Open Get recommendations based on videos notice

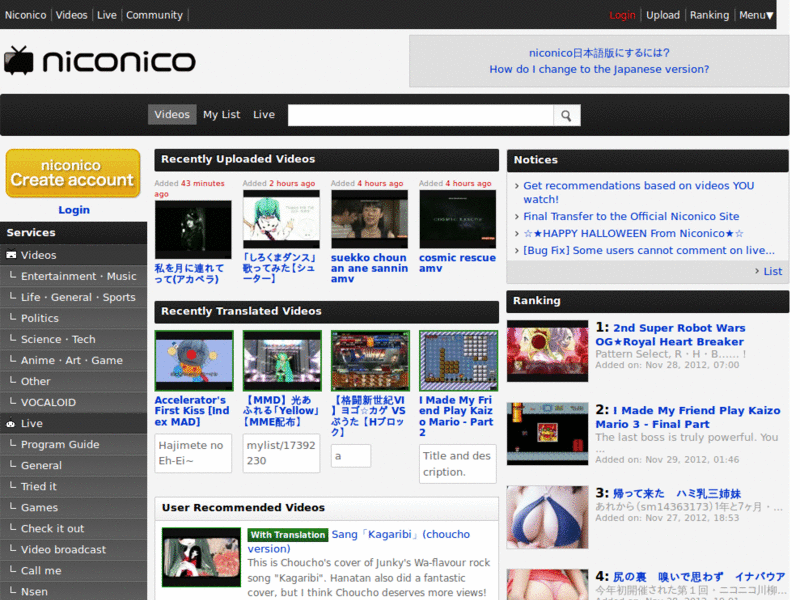tap(638, 192)
